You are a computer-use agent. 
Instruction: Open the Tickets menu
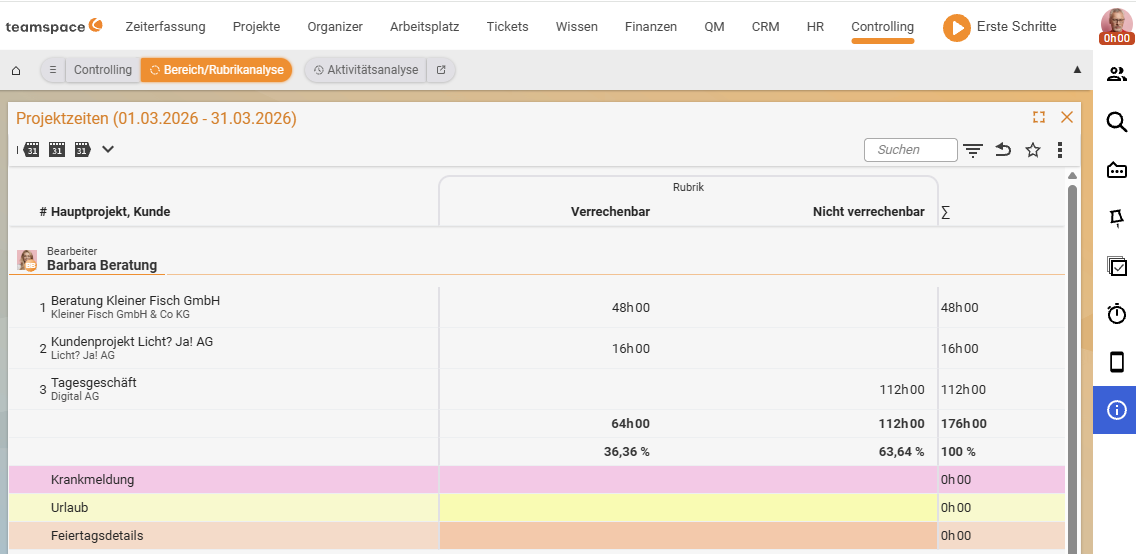[x=507, y=27]
